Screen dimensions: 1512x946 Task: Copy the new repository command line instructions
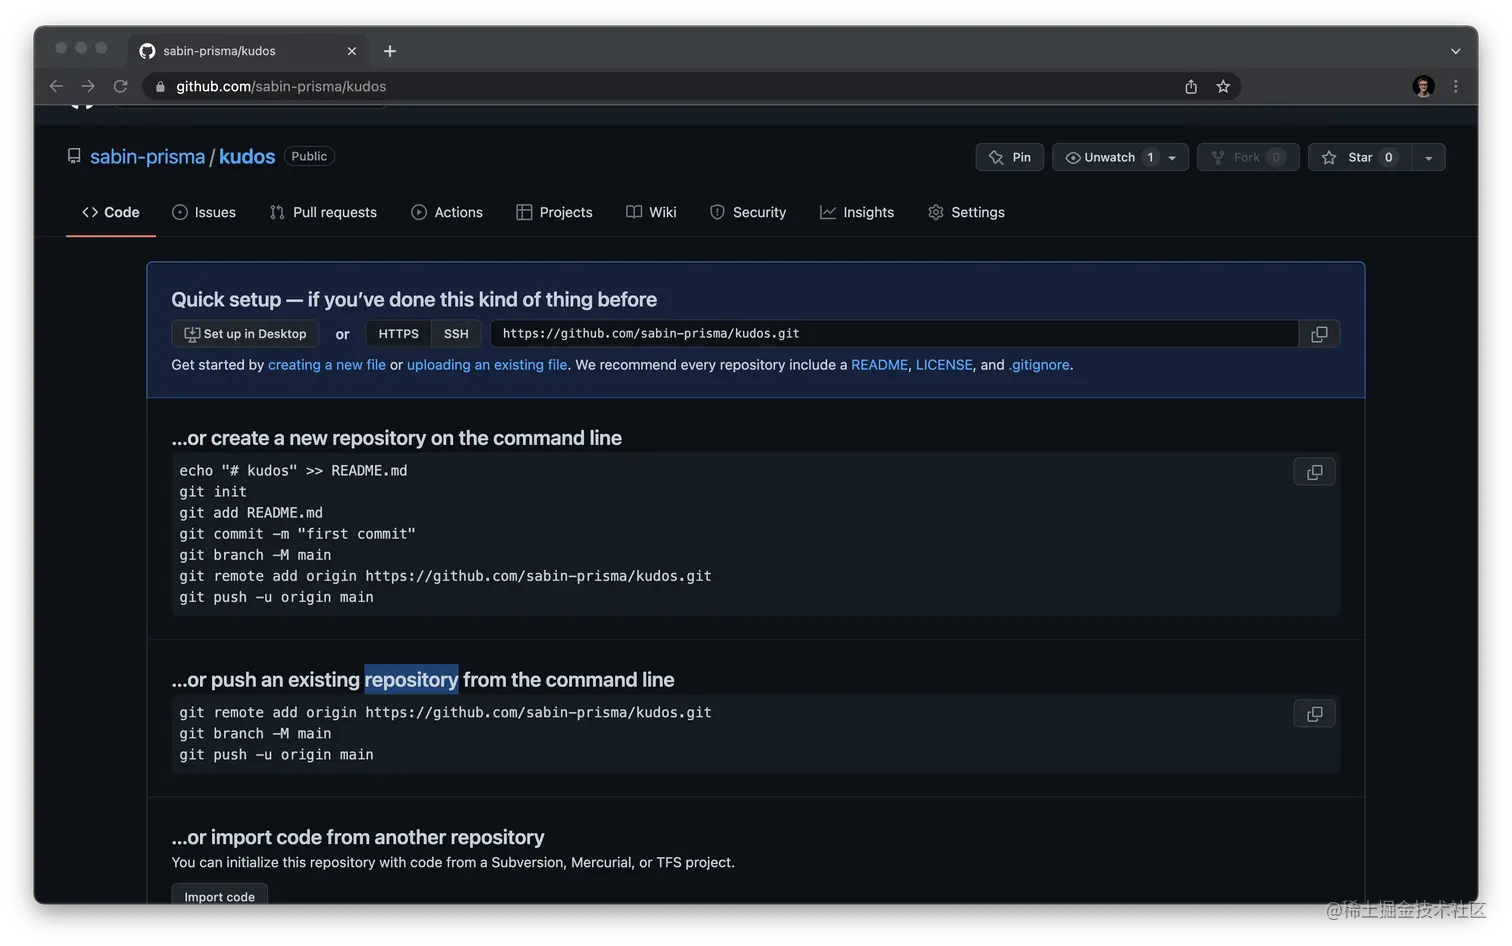click(x=1313, y=471)
